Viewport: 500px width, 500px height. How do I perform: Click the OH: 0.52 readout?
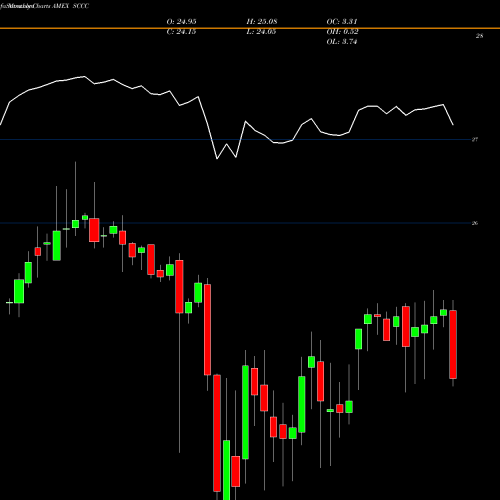point(342,32)
